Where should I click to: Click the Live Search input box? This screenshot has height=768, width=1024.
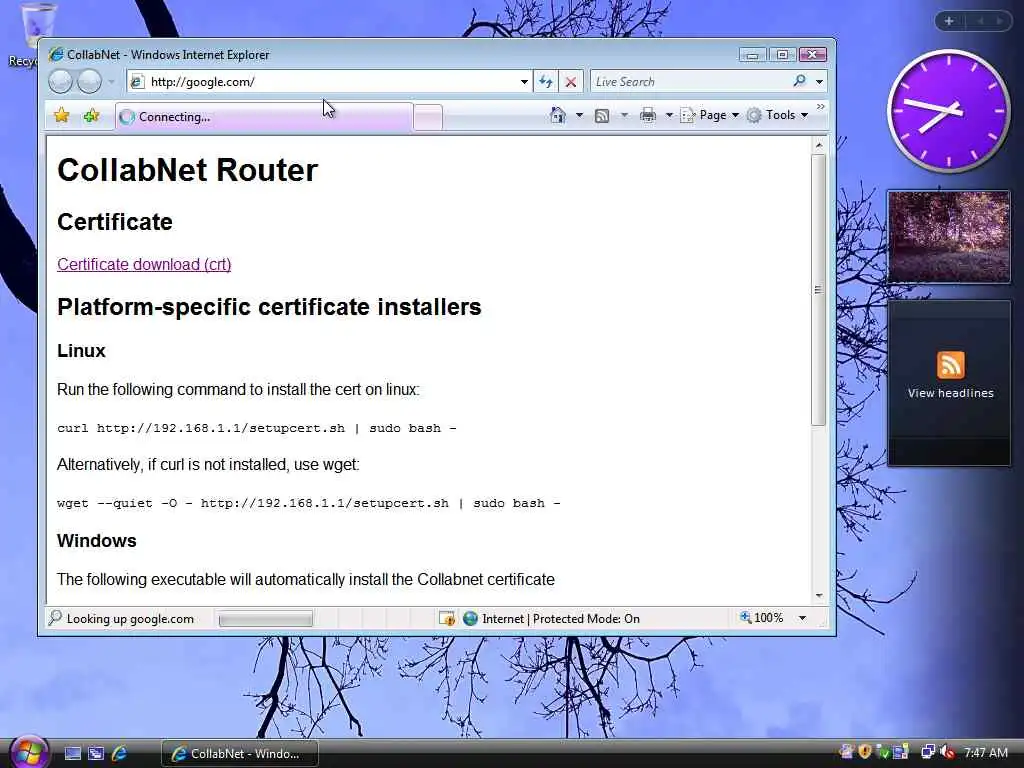coord(689,82)
